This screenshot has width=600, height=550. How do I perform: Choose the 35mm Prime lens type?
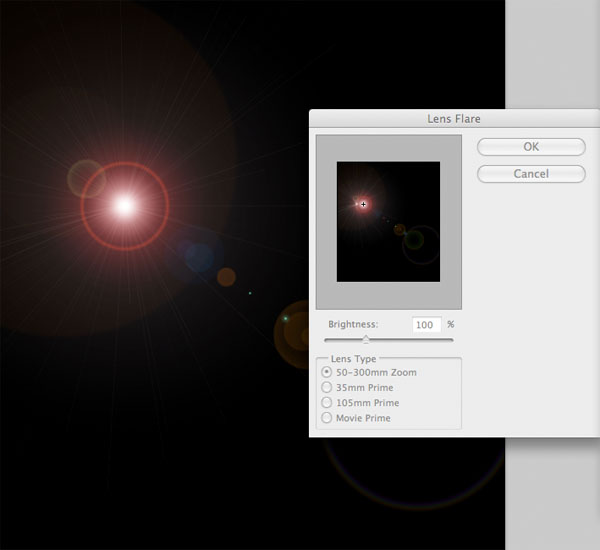(x=326, y=387)
